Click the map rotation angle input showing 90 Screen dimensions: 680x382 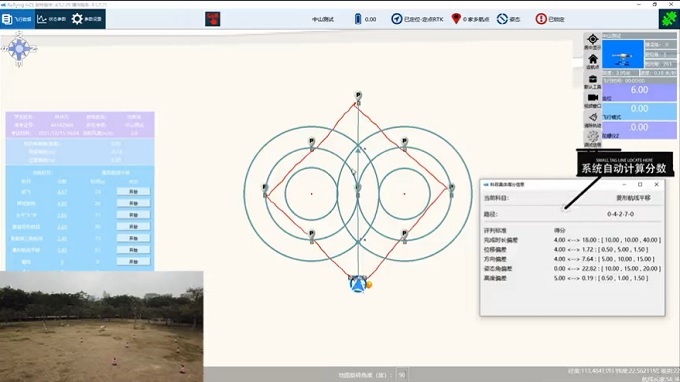pos(402,375)
